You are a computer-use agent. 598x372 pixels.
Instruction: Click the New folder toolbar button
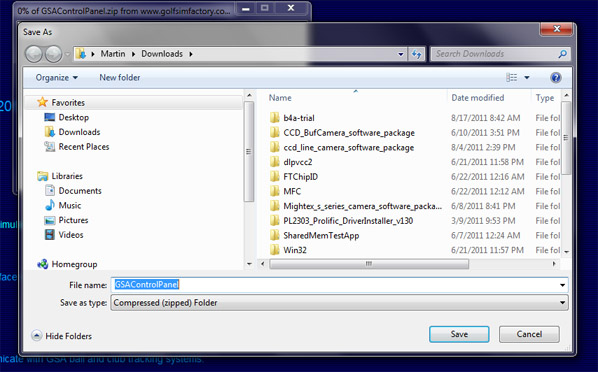click(x=120, y=77)
